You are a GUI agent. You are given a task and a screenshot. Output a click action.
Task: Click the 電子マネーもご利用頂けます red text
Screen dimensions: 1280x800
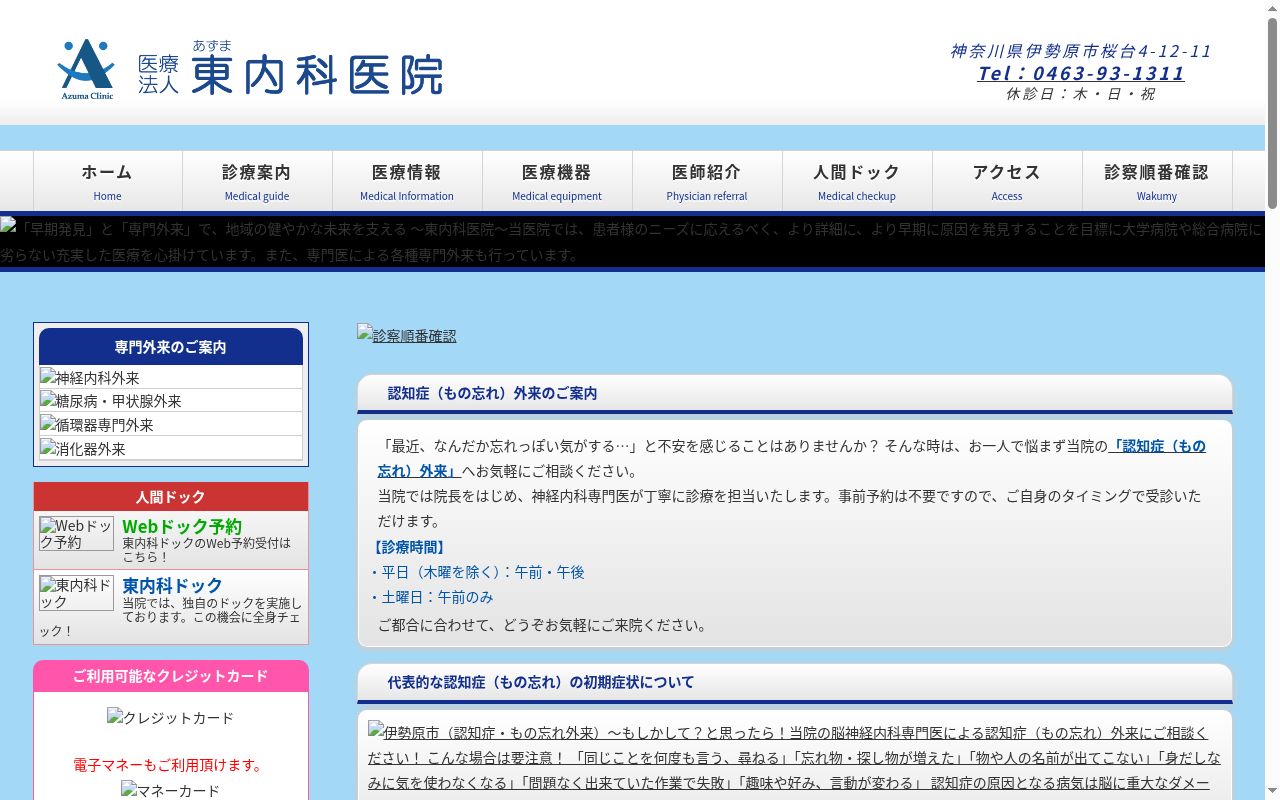(x=170, y=765)
